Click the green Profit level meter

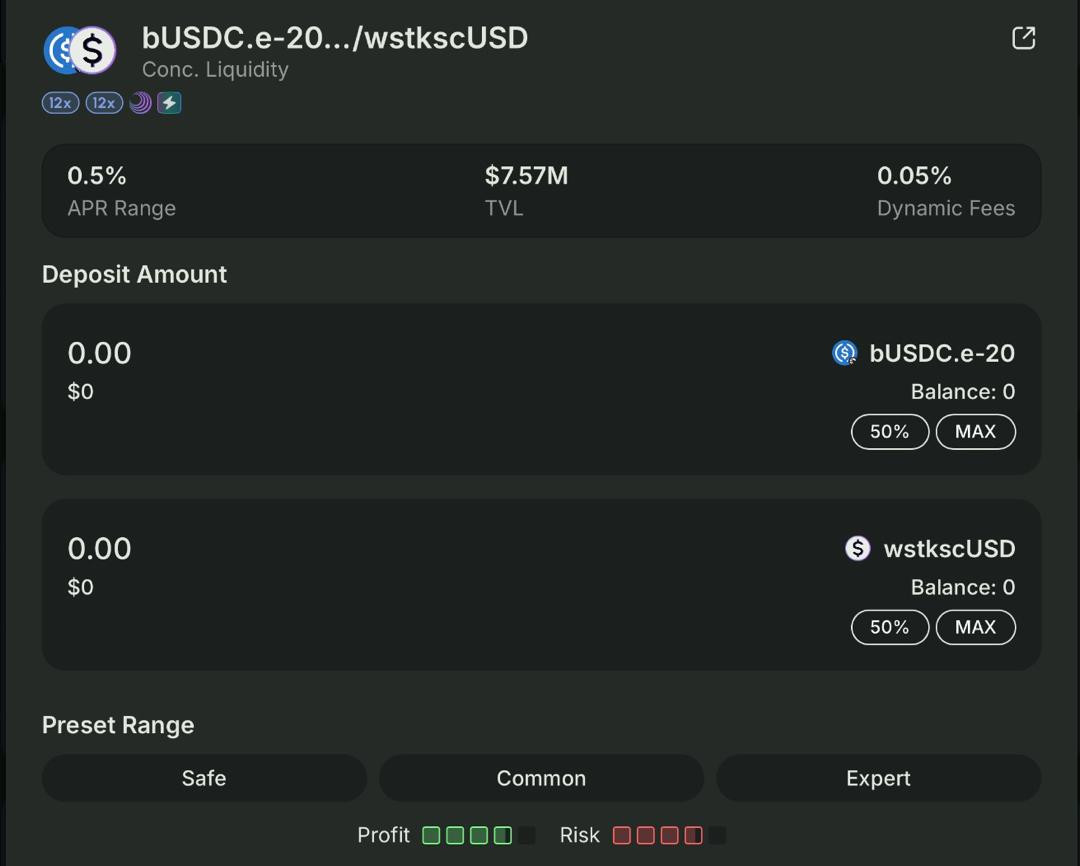click(478, 835)
